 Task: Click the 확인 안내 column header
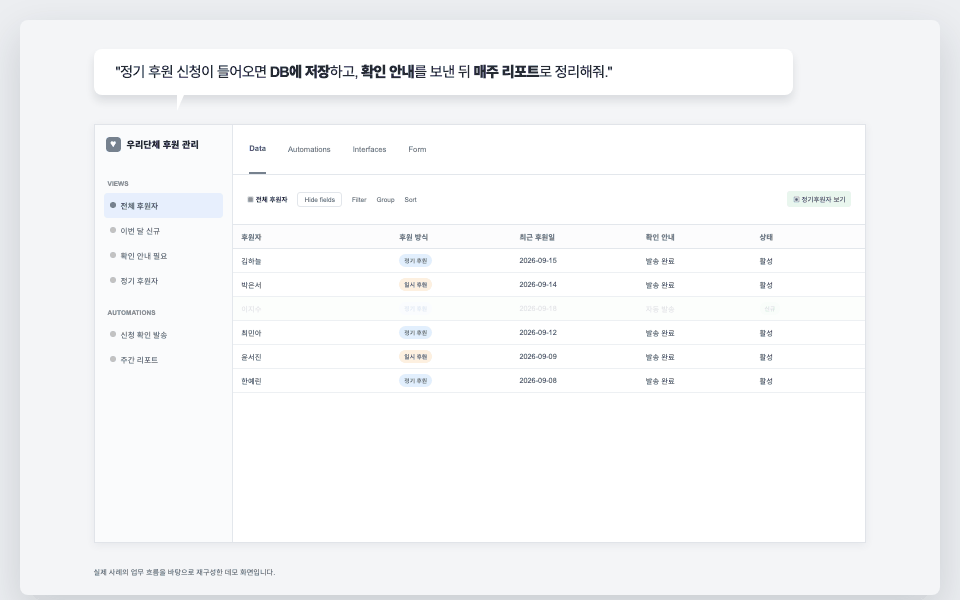point(659,237)
